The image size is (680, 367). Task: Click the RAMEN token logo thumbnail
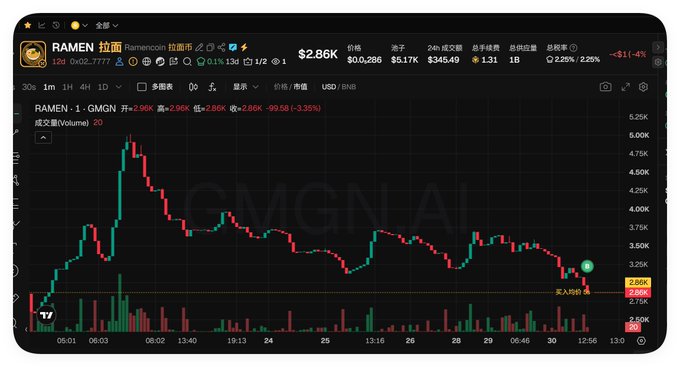click(x=33, y=54)
